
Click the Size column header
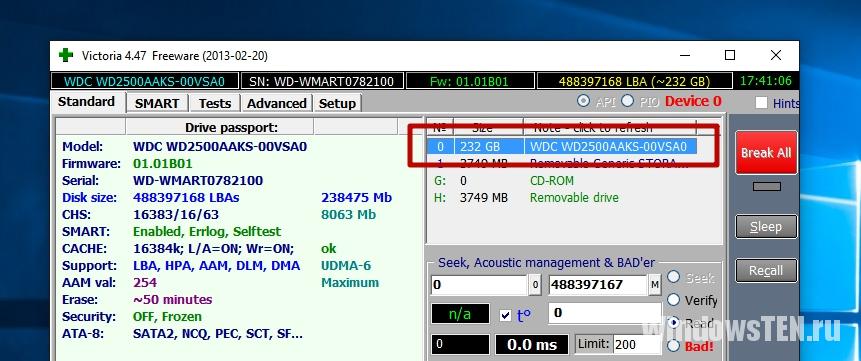point(488,127)
